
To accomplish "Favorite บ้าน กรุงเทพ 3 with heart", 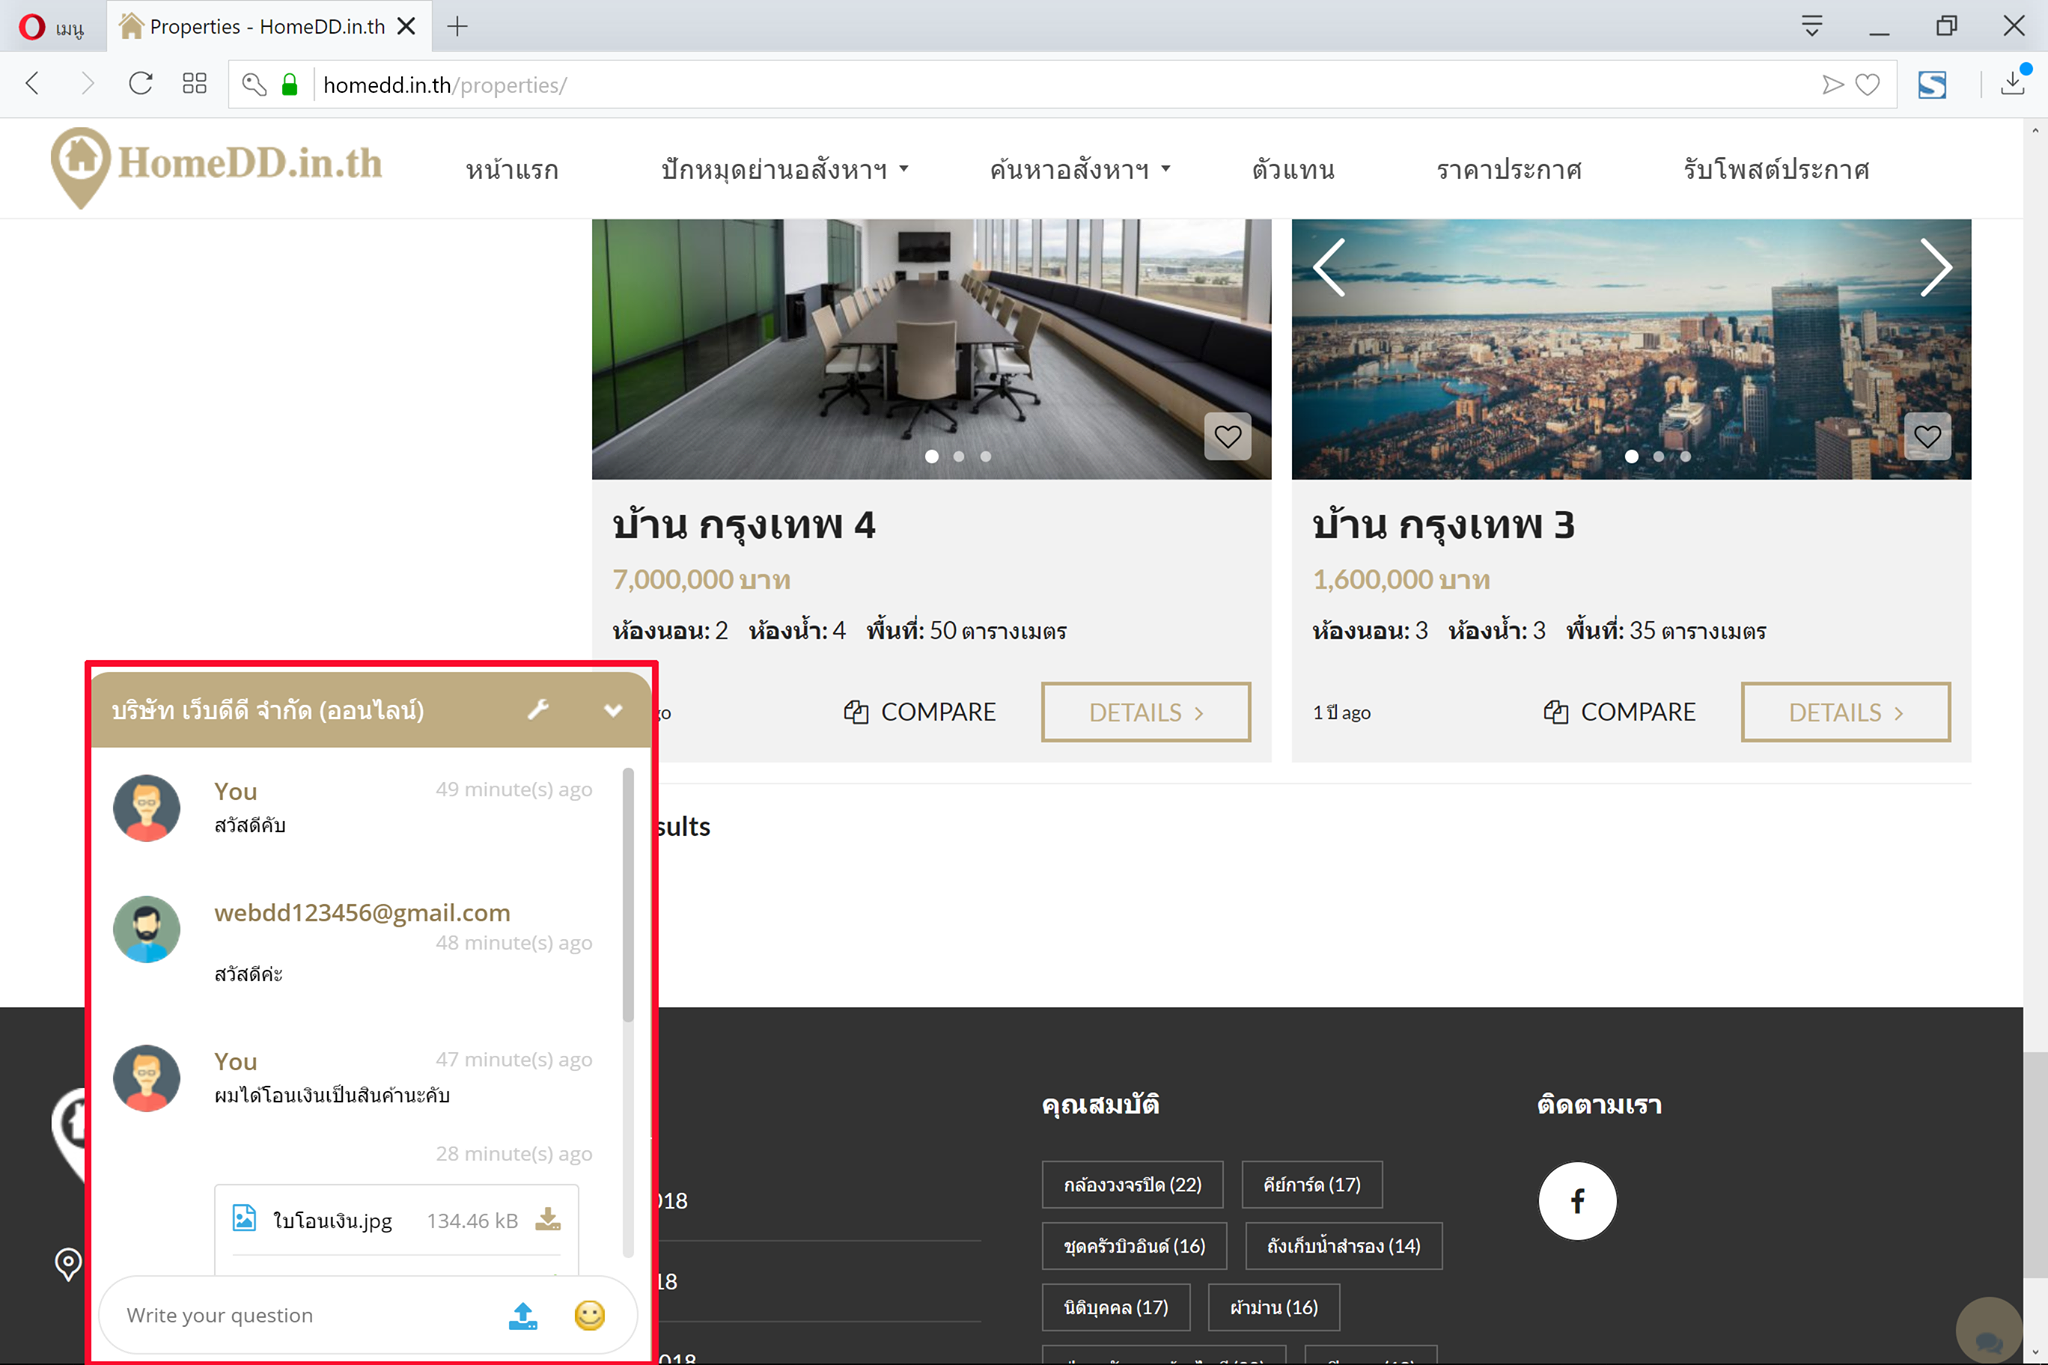I will 1928,436.
